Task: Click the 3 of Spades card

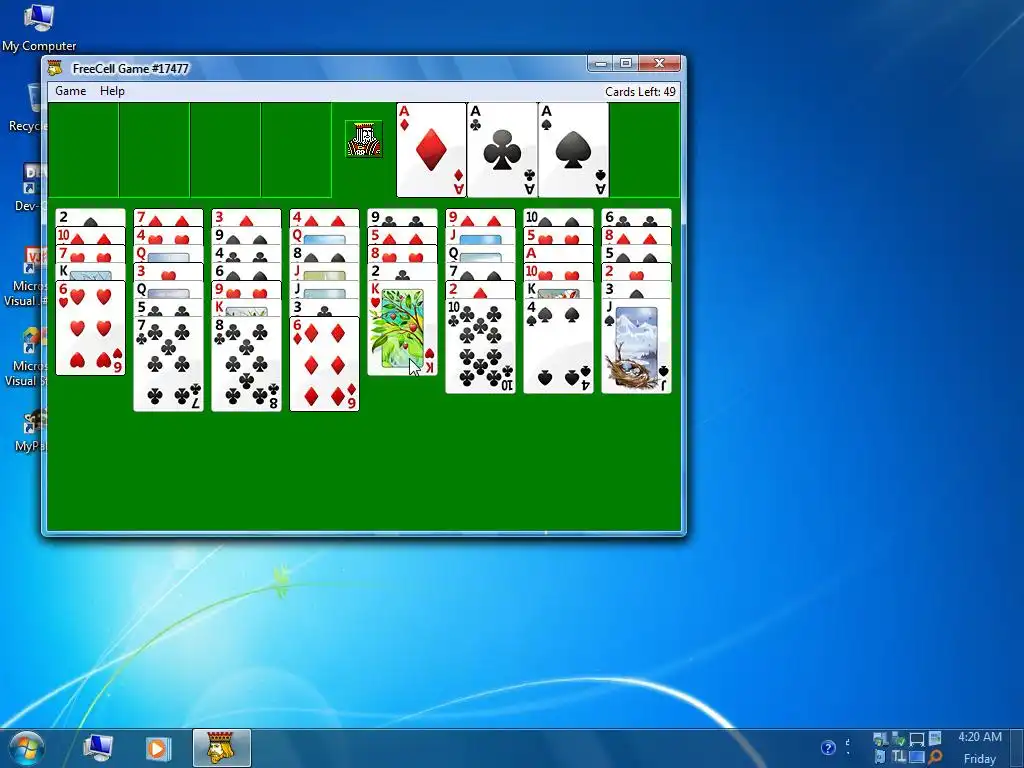Action: 637,289
